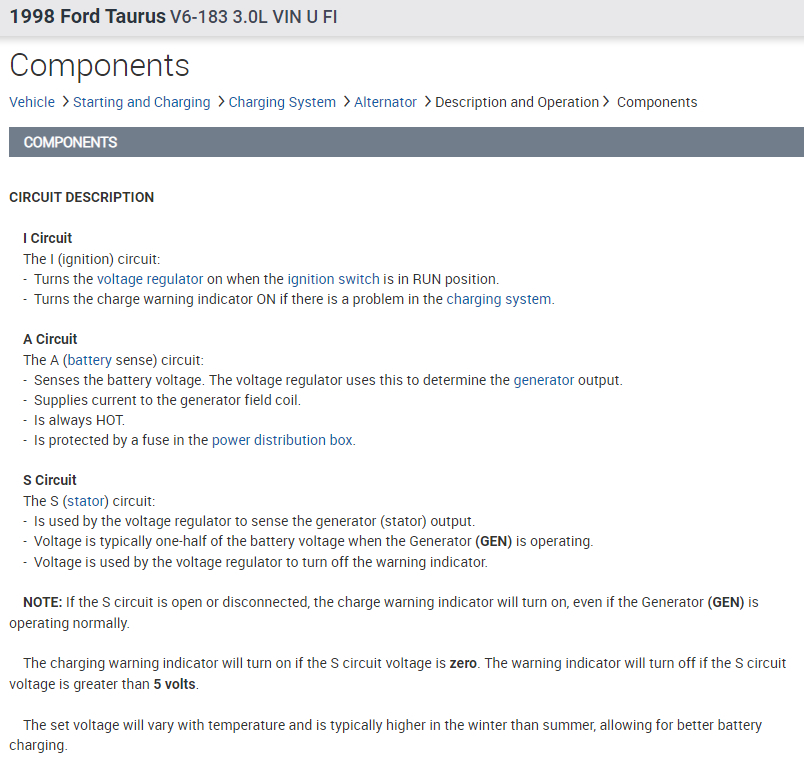804x769 pixels.
Task: Open the charging system link in the I Circuit text
Action: 498,299
